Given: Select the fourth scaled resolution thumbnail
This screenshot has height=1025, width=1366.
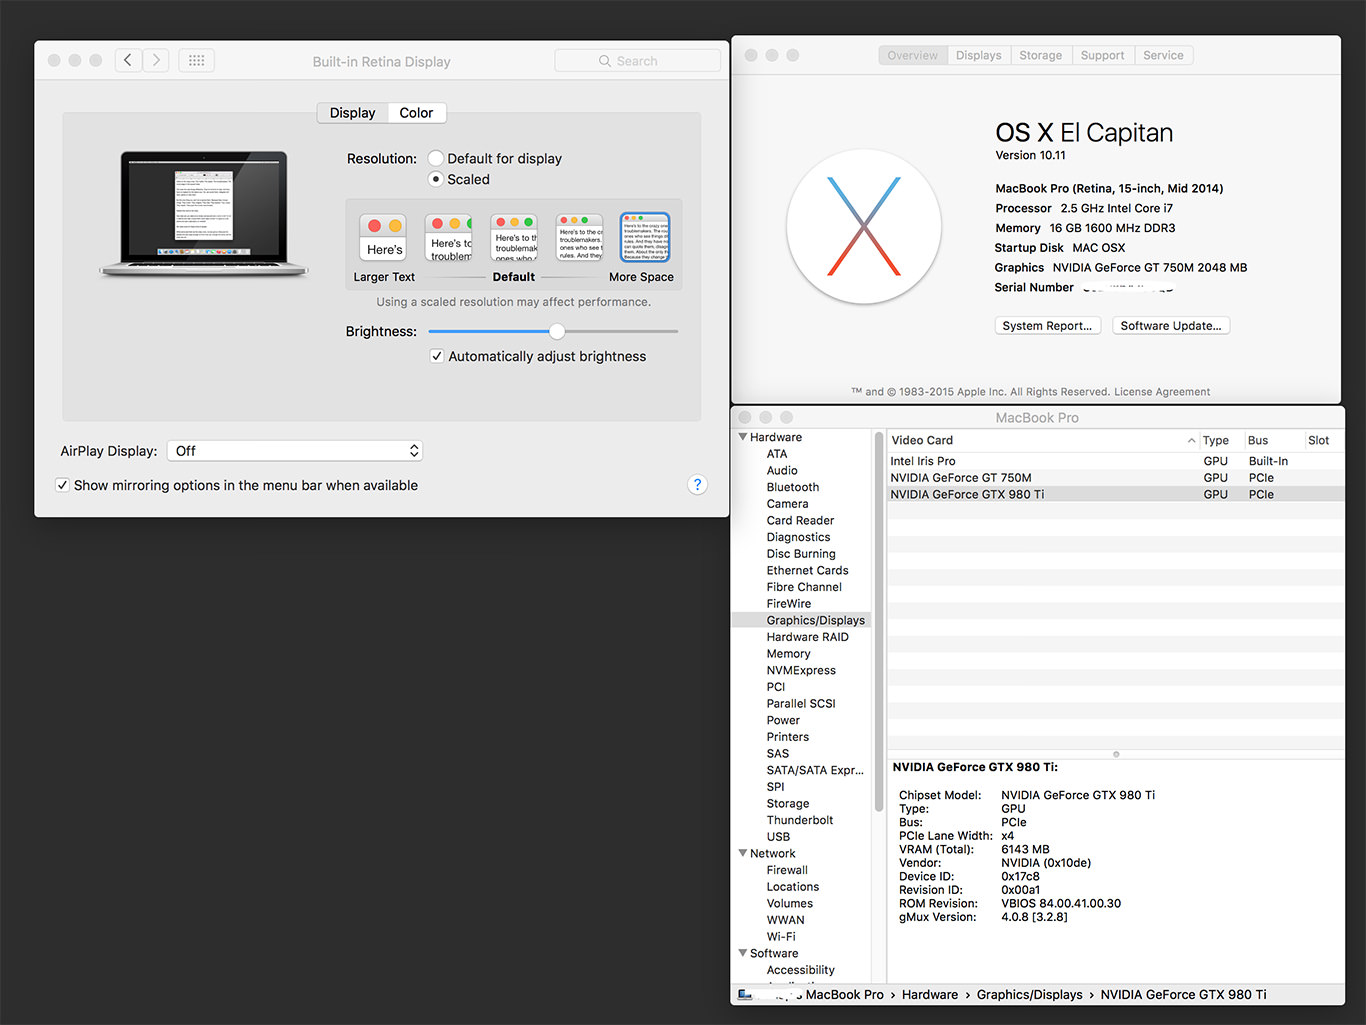Looking at the screenshot, I should pyautogui.click(x=580, y=238).
